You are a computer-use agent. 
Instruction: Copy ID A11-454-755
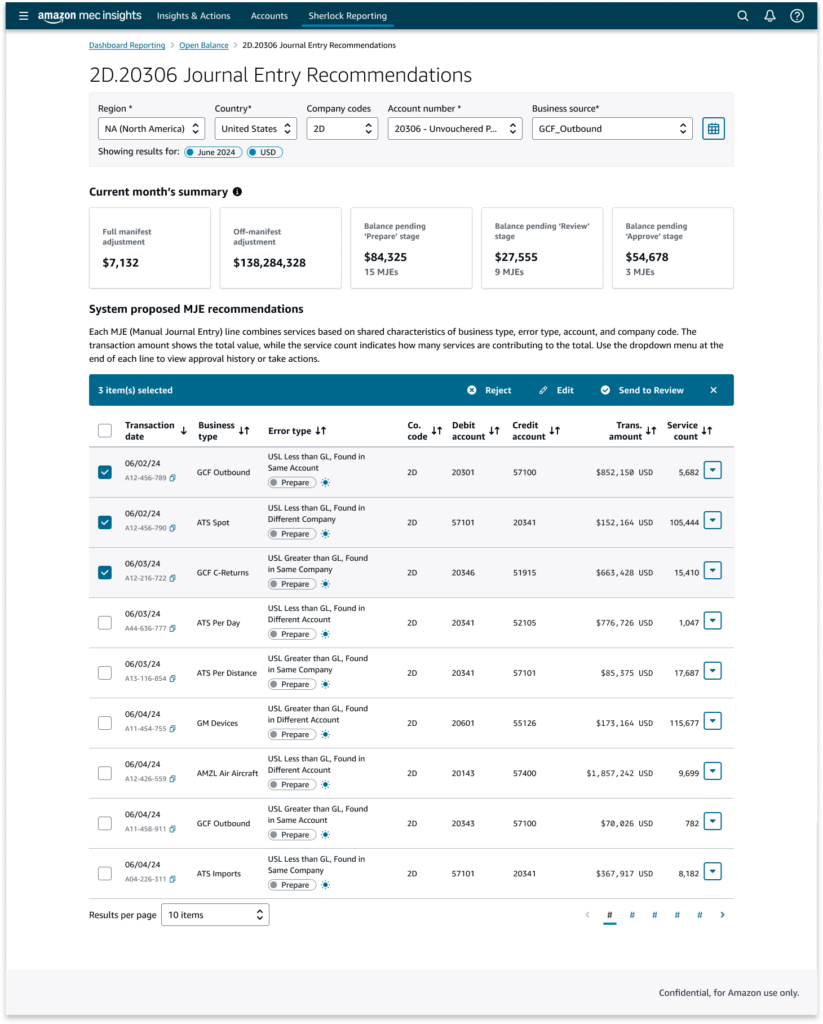(x=172, y=729)
